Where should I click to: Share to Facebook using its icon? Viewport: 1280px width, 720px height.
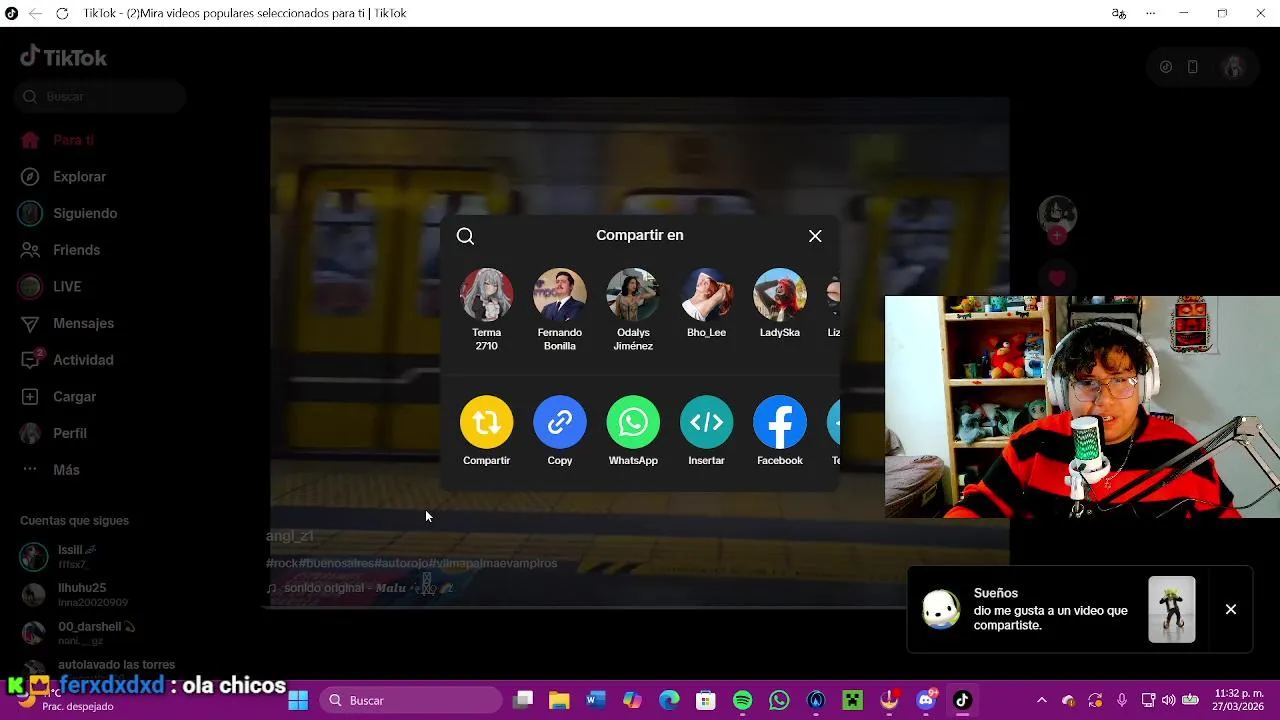(780, 423)
